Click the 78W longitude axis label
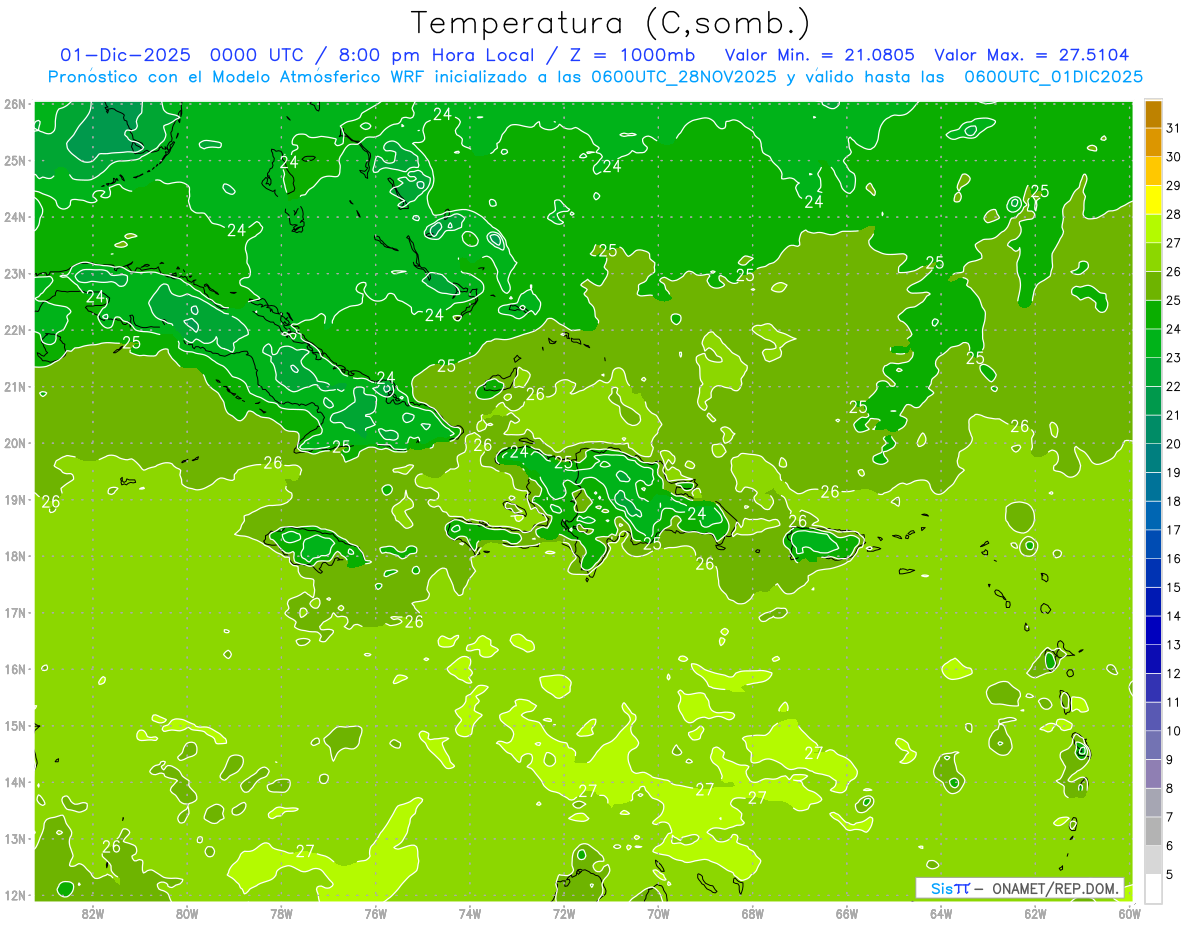 coord(281,913)
